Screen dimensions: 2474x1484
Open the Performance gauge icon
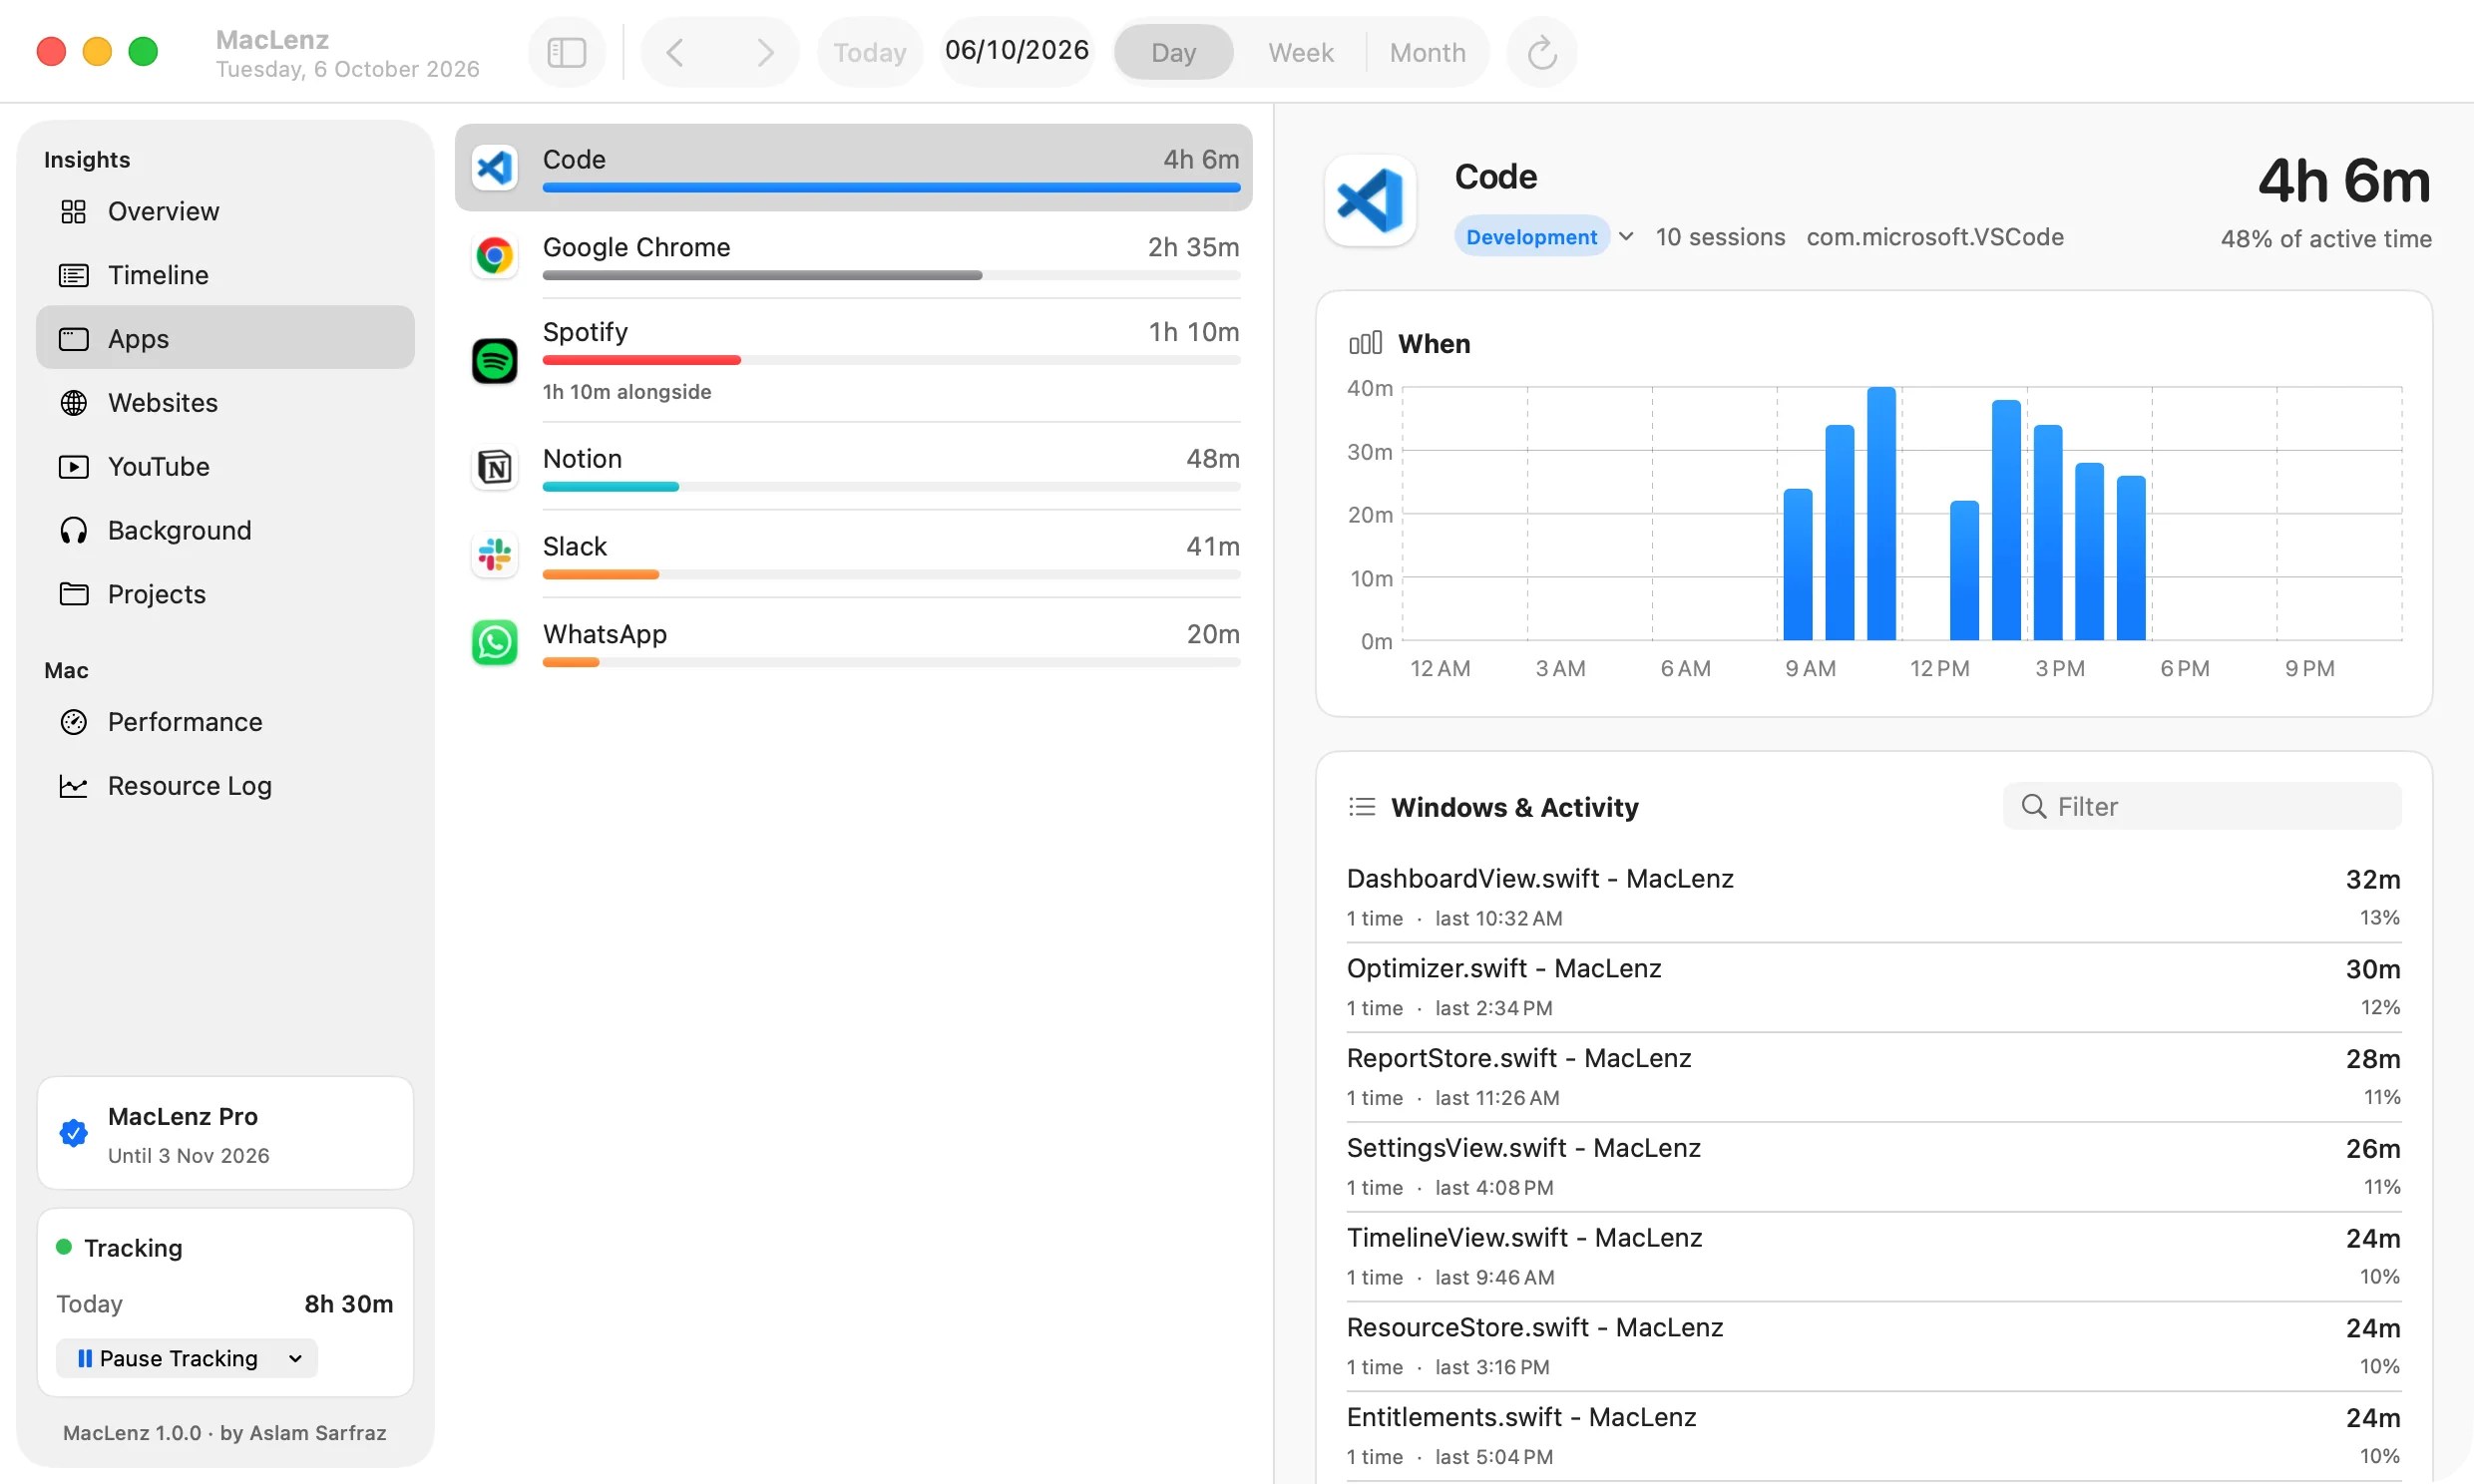pyautogui.click(x=74, y=722)
